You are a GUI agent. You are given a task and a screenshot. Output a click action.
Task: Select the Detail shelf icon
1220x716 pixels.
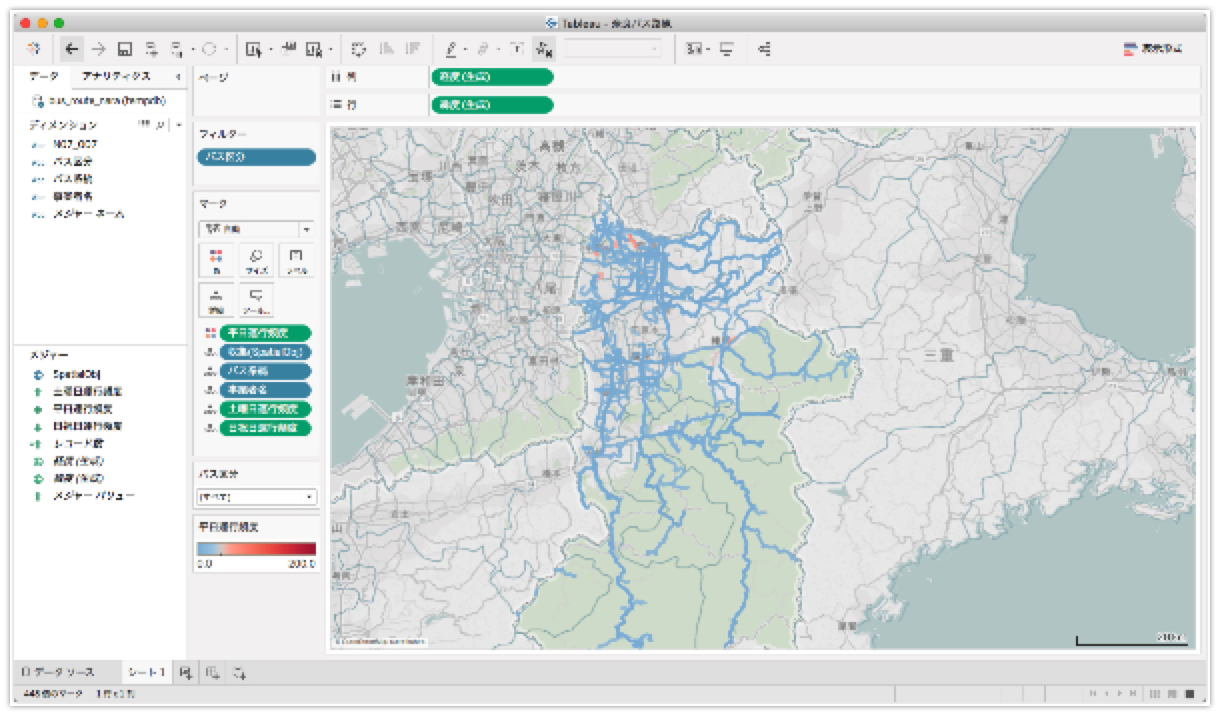216,298
